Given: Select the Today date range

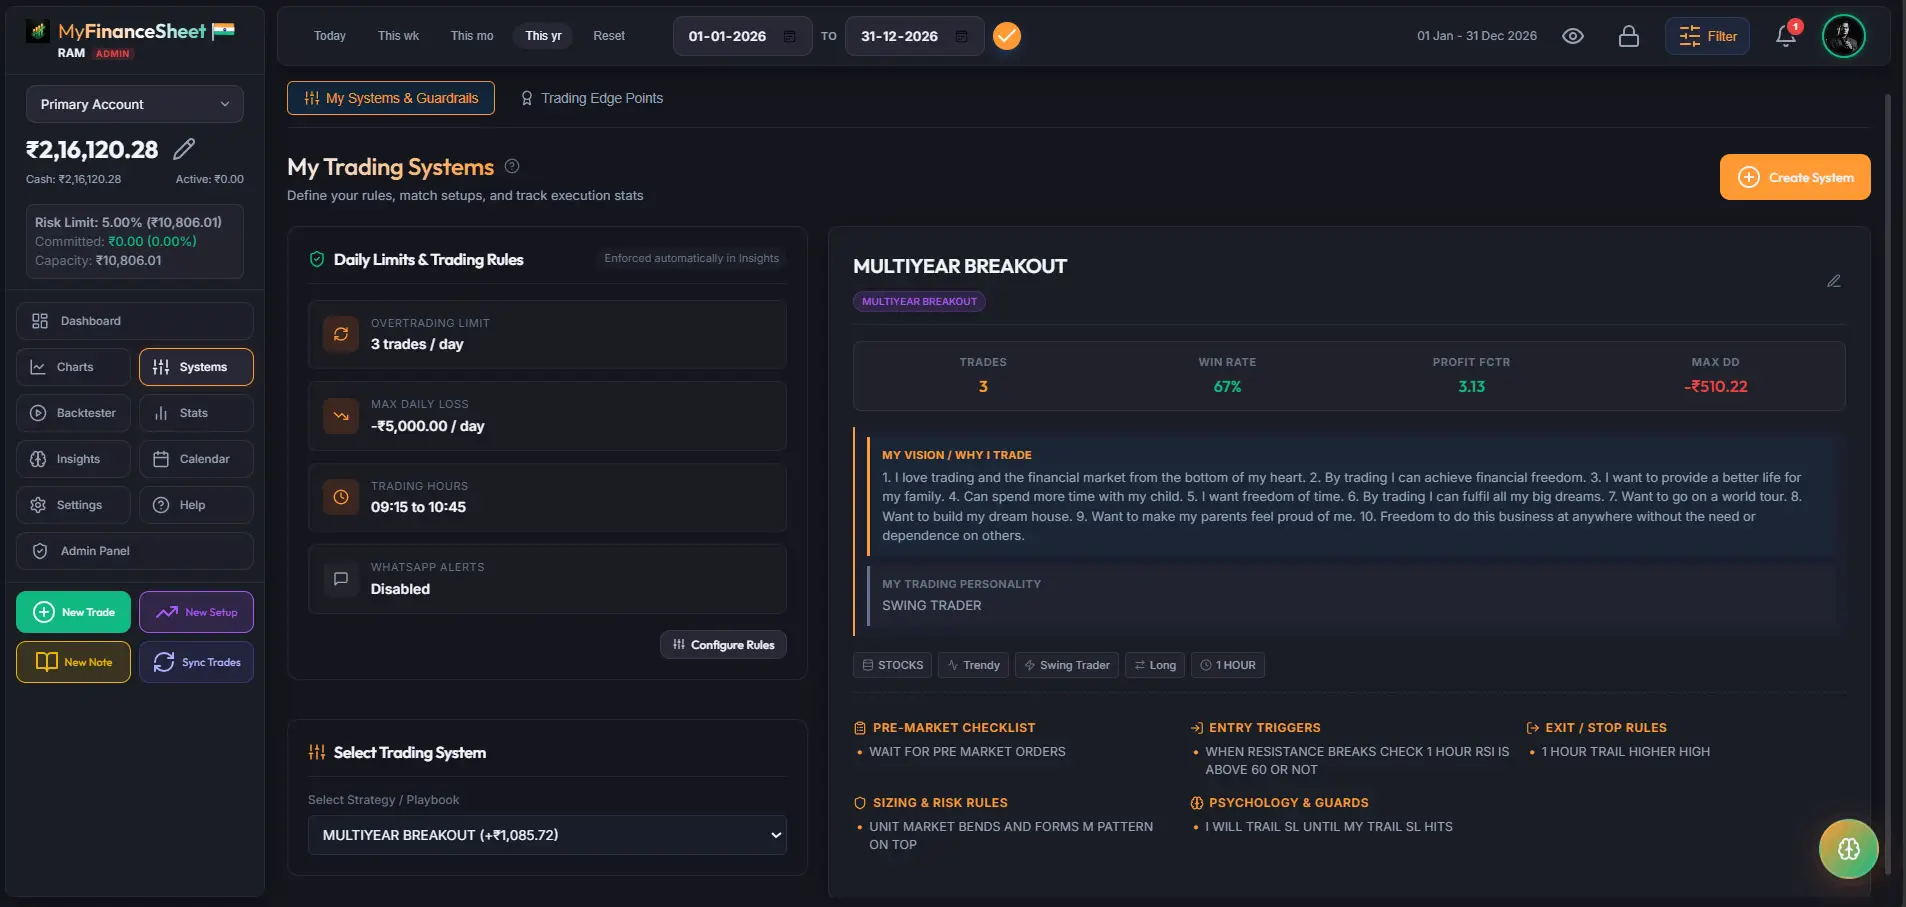Looking at the screenshot, I should coord(330,36).
